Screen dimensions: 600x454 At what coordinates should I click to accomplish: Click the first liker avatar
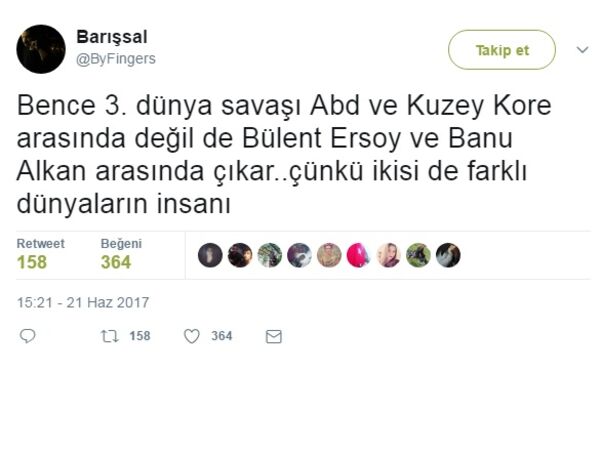tap(210, 255)
